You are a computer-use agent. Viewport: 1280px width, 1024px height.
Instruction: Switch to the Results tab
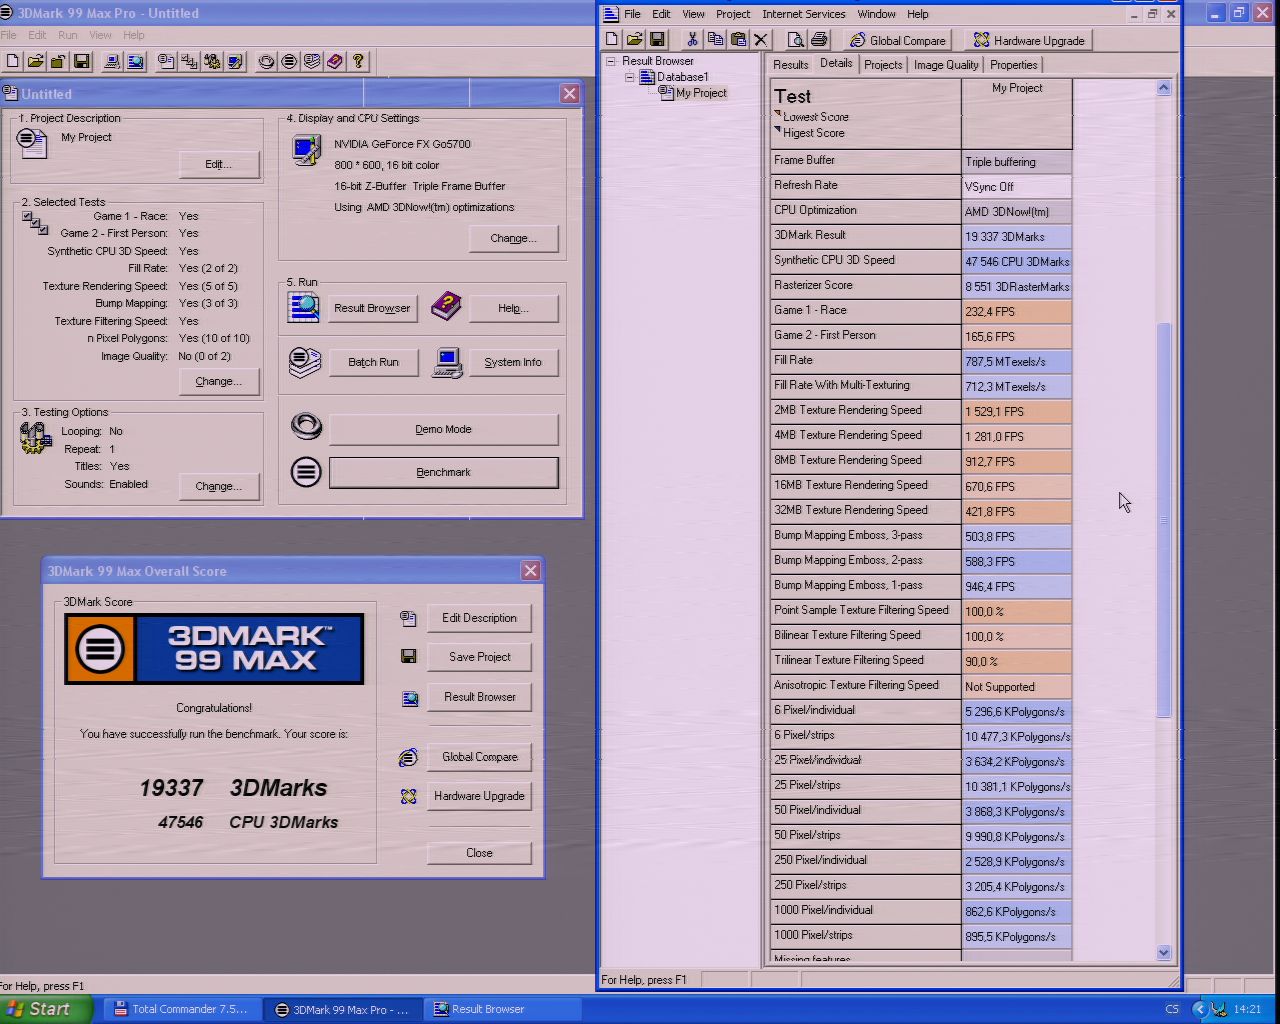pyautogui.click(x=790, y=65)
